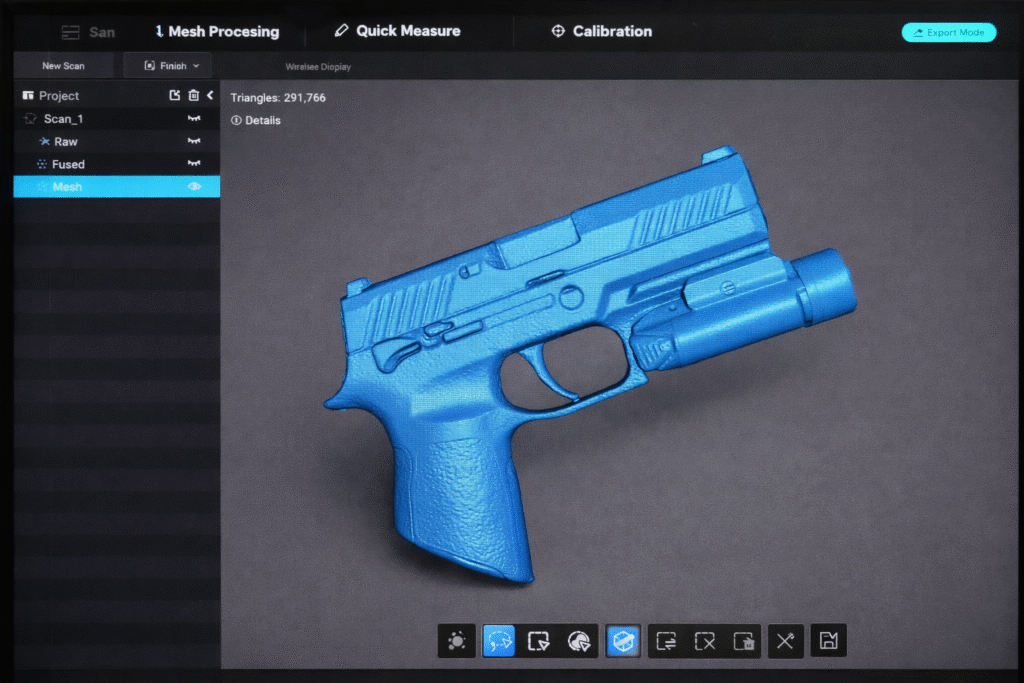
Task: Hide the Mesh layer via eye icon
Action: pos(194,187)
